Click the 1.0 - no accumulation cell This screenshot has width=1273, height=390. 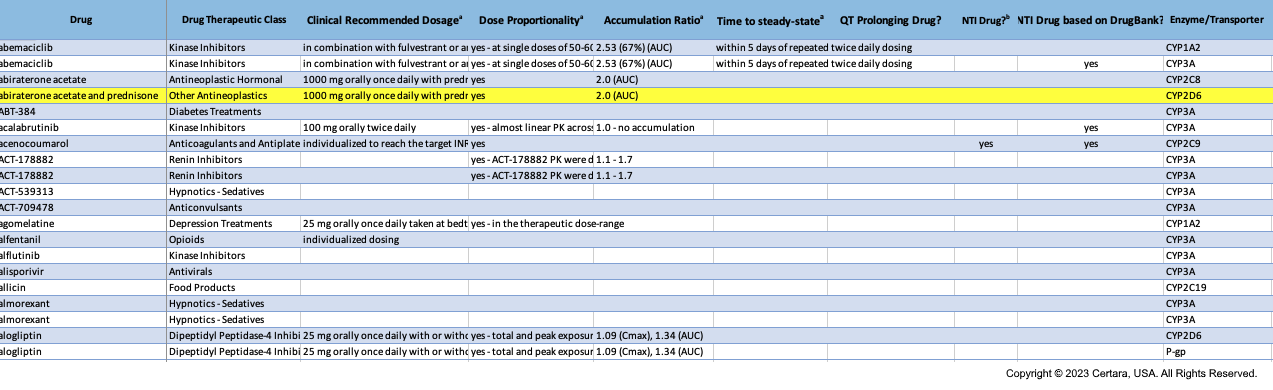coord(653,128)
